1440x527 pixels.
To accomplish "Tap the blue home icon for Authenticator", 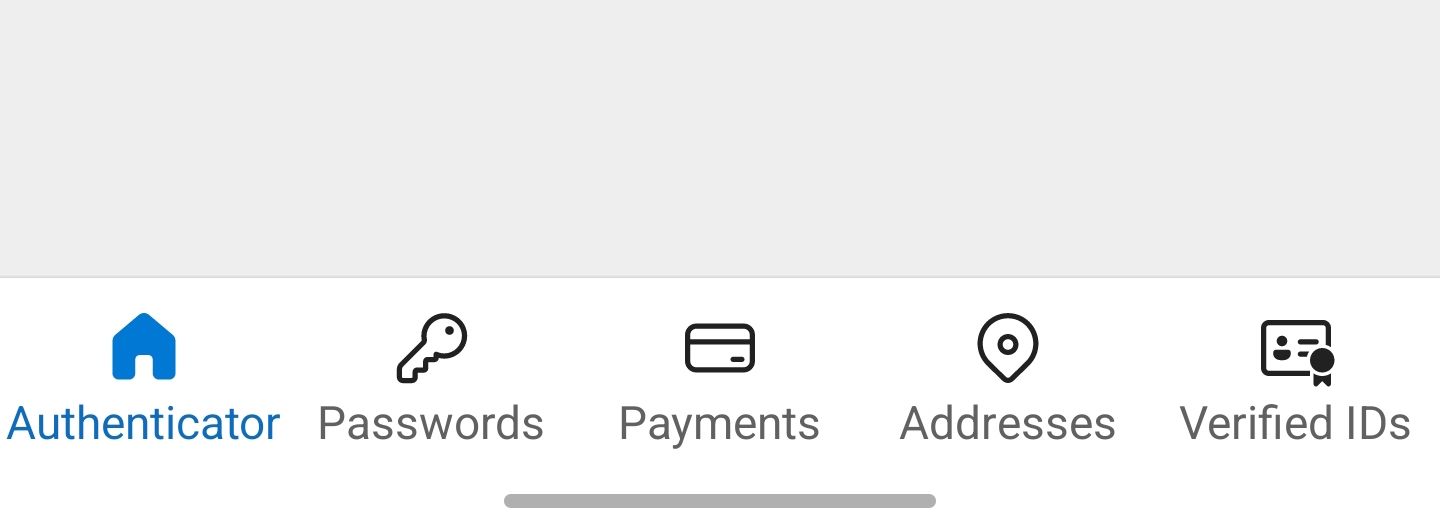I will pos(144,347).
